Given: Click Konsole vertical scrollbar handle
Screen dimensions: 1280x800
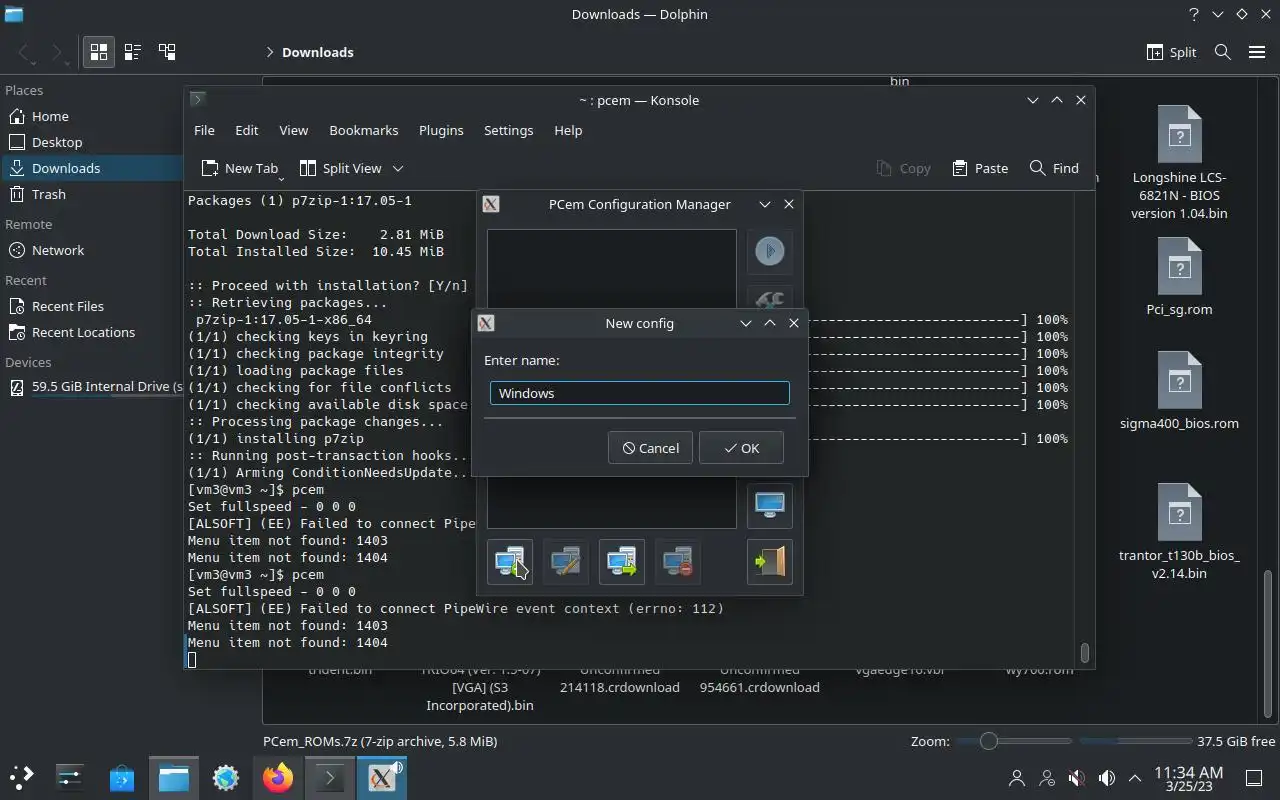Looking at the screenshot, I should 1085,653.
